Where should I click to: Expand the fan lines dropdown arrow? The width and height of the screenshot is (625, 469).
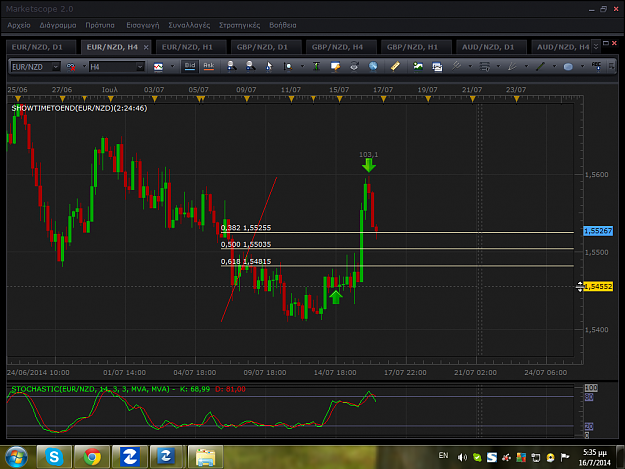coord(526,66)
